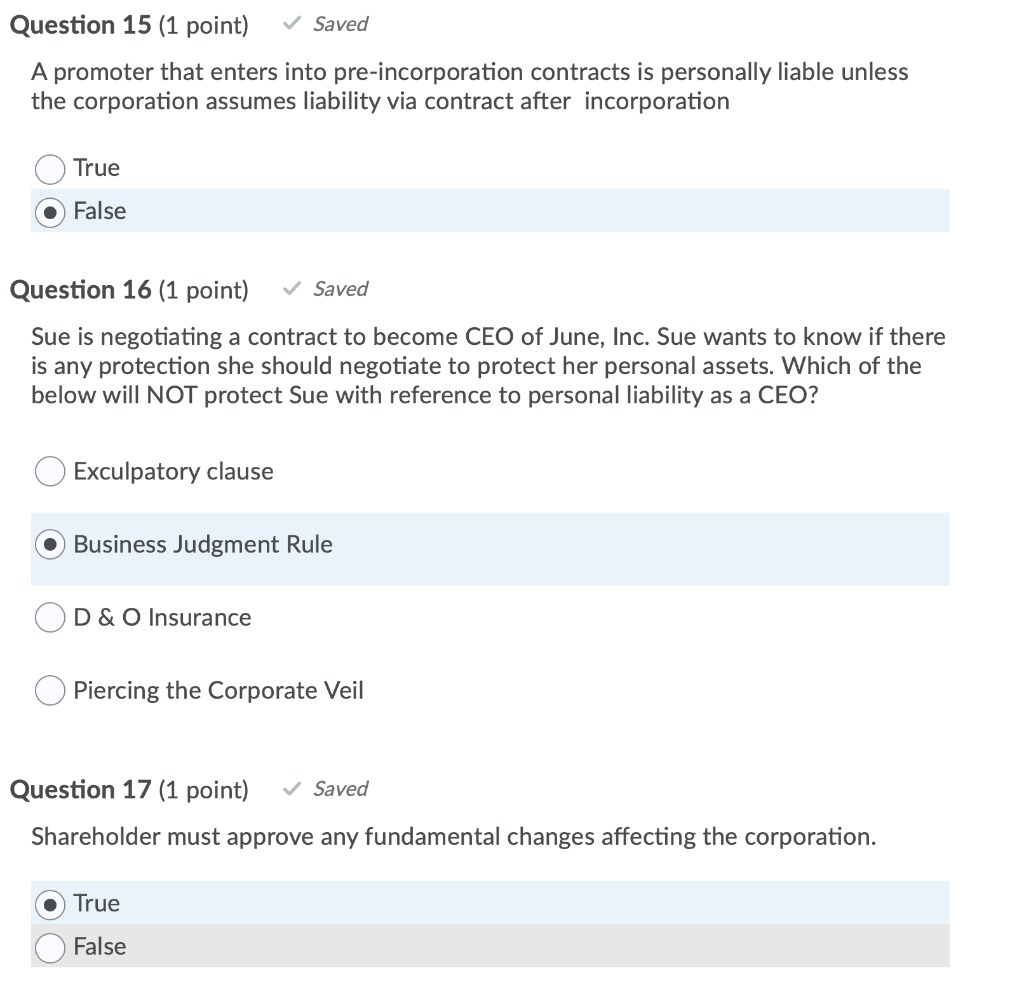1024x1001 pixels.
Task: Click the Saved checkmark icon for Question 17
Action: [291, 788]
